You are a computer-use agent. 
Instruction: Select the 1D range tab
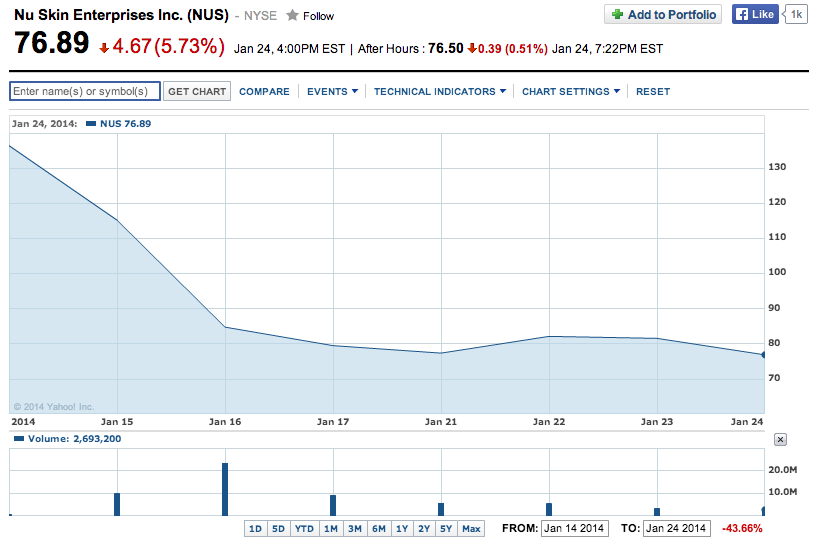coord(255,529)
